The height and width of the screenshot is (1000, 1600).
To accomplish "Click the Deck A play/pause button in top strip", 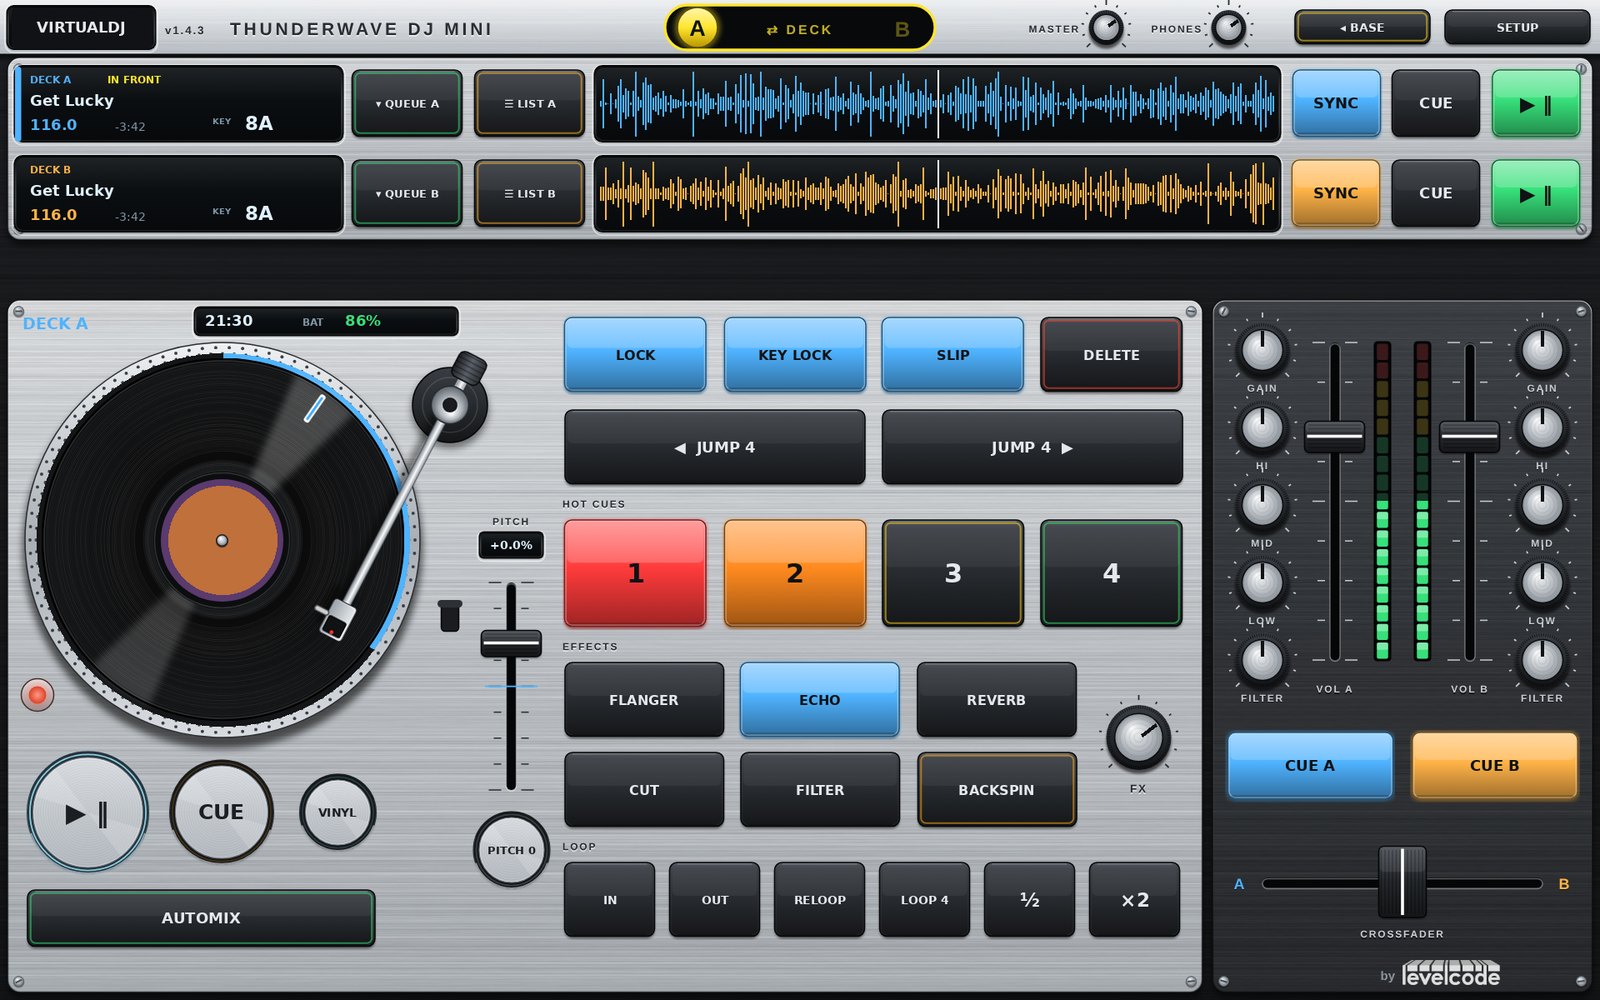I will click(1535, 103).
